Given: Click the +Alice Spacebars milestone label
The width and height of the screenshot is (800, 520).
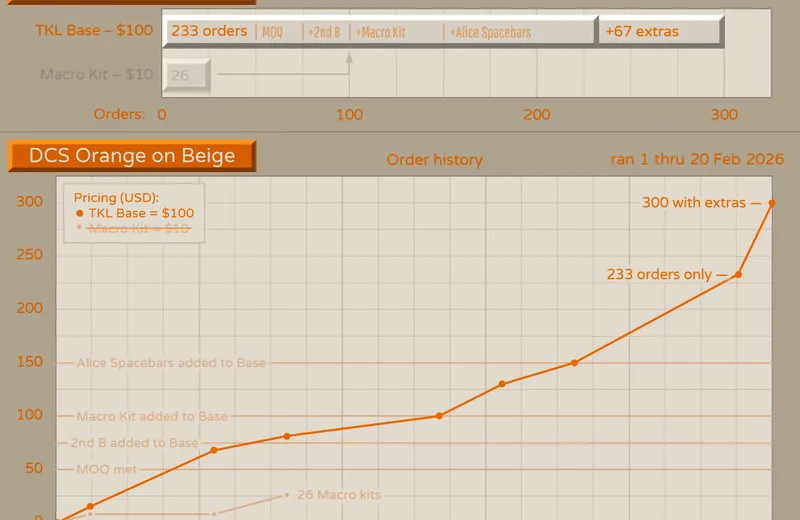Looking at the screenshot, I should tap(490, 33).
